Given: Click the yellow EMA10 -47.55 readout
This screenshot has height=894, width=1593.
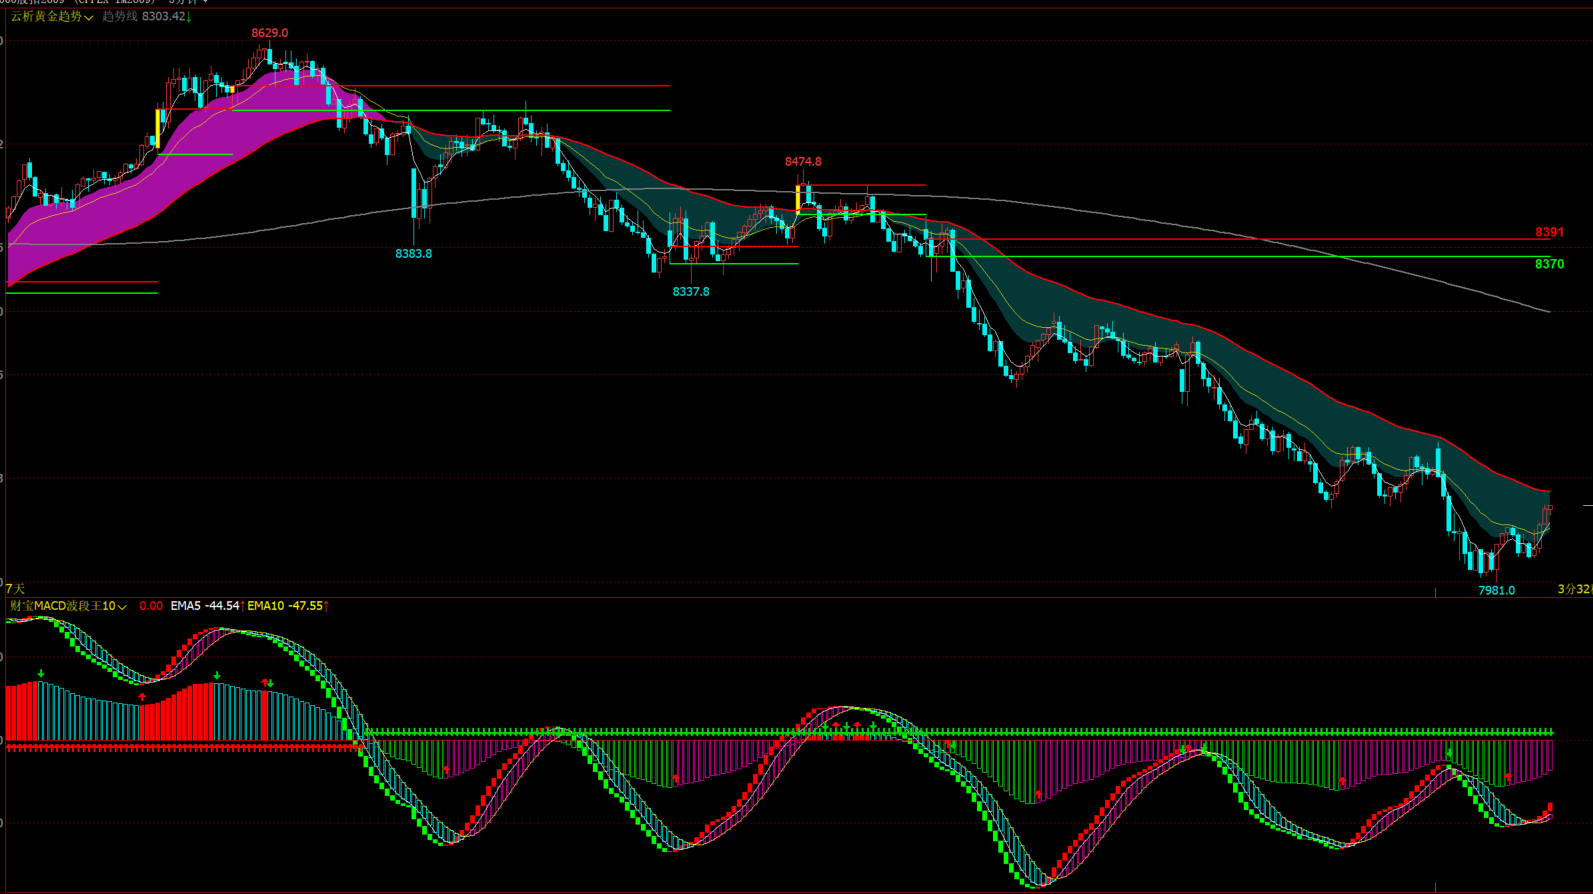Looking at the screenshot, I should pyautogui.click(x=285, y=606).
